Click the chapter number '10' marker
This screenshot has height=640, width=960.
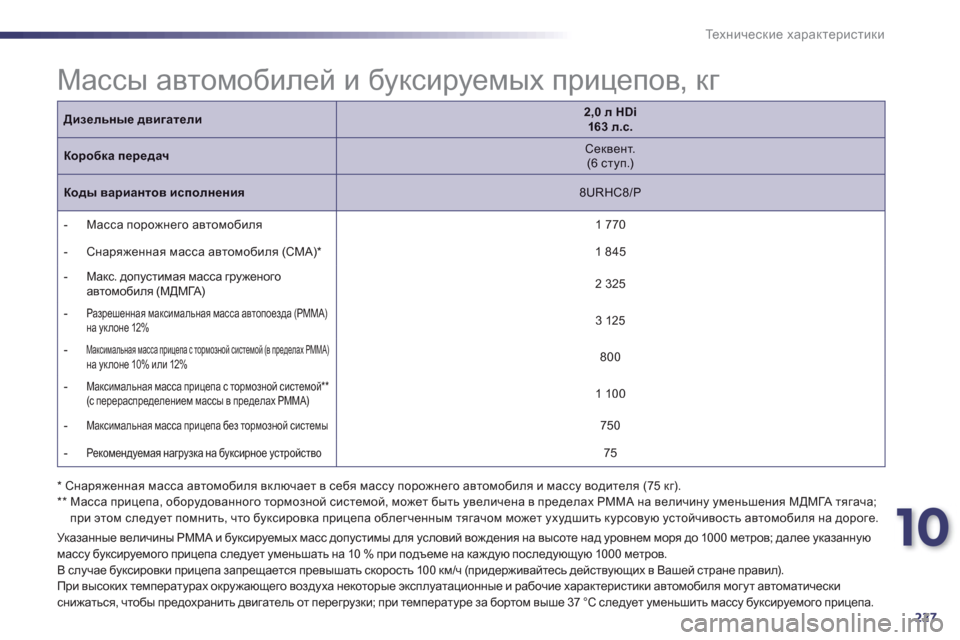point(923,529)
